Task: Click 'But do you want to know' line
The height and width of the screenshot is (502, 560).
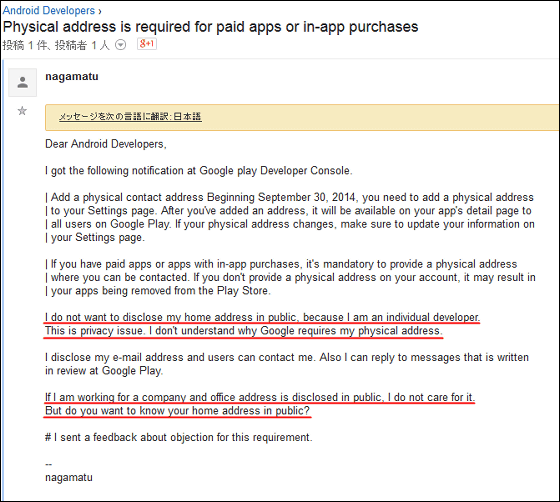Action: pyautogui.click(x=178, y=411)
